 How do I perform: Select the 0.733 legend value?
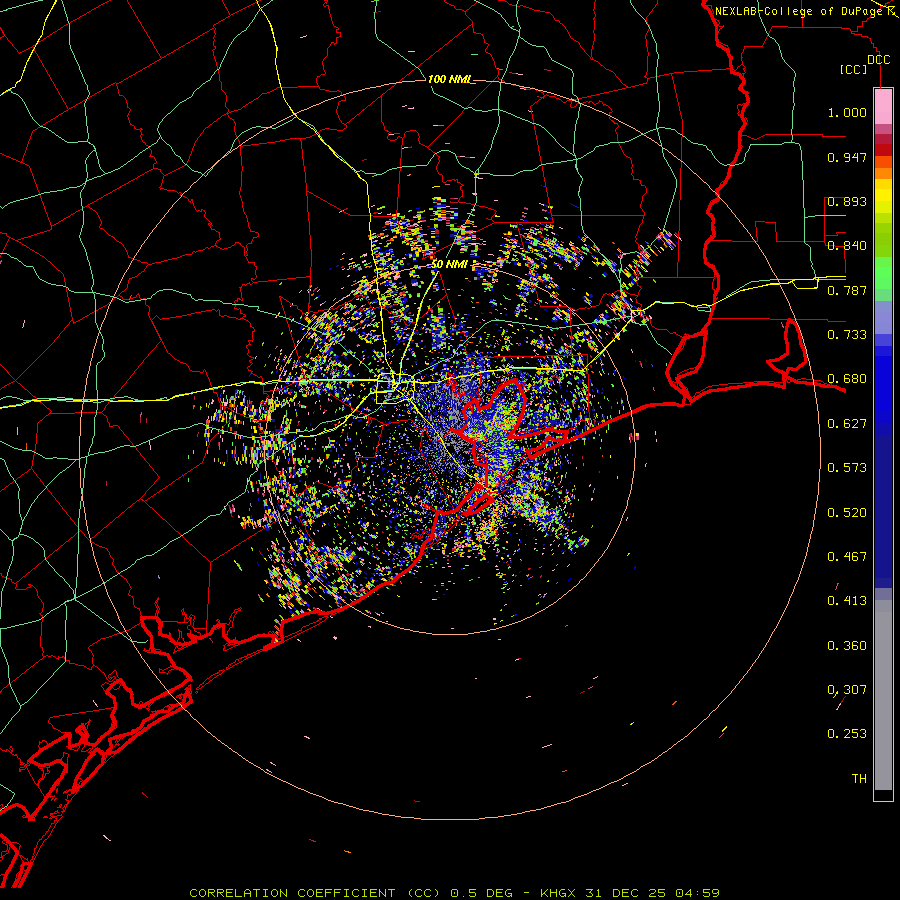847,335
